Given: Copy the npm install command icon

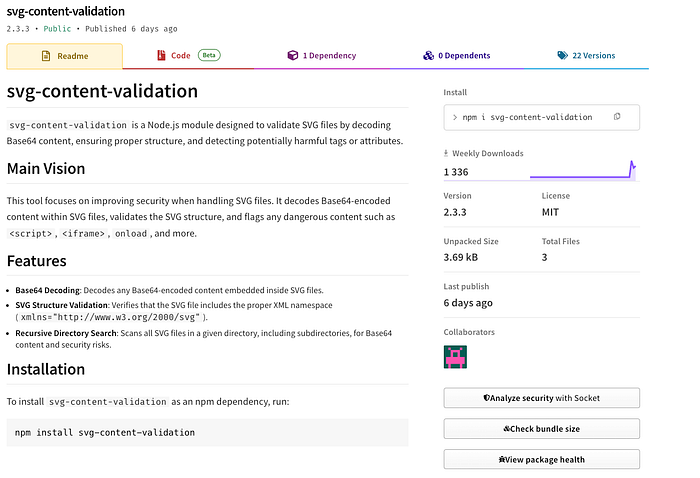Looking at the screenshot, I should 617,116.
